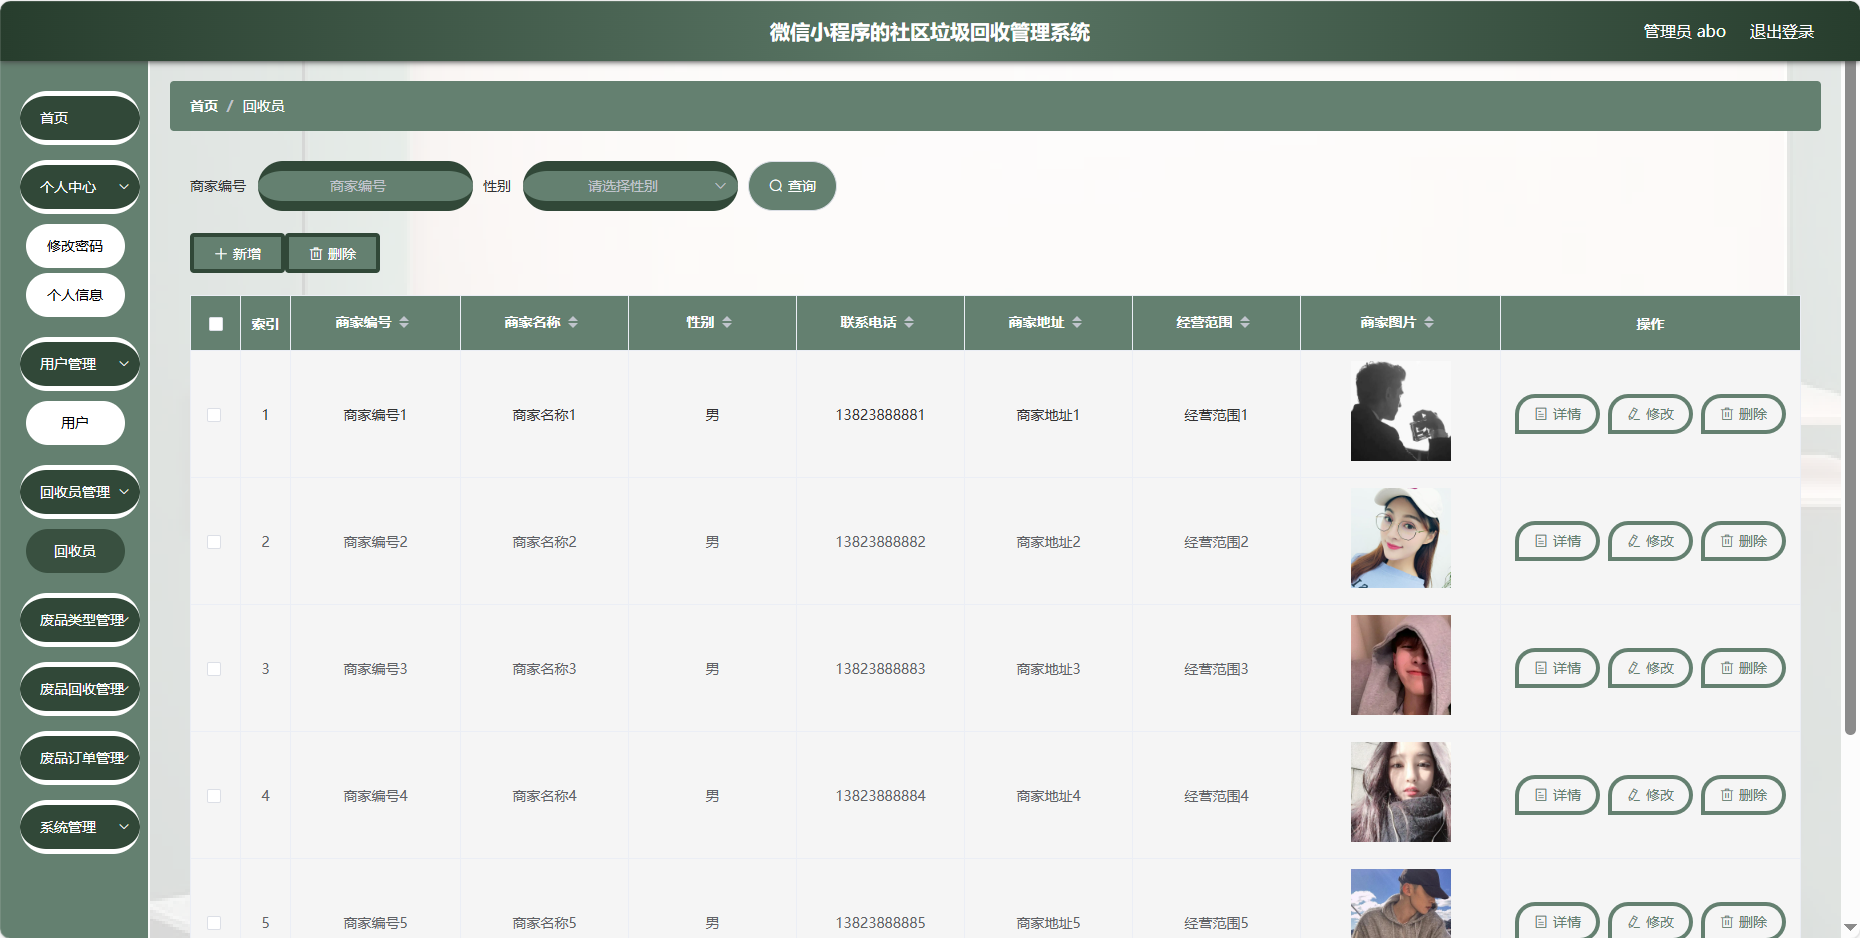The height and width of the screenshot is (938, 1860).
Task: Expand the 废品回收管理 sidebar menu
Action: coord(80,689)
